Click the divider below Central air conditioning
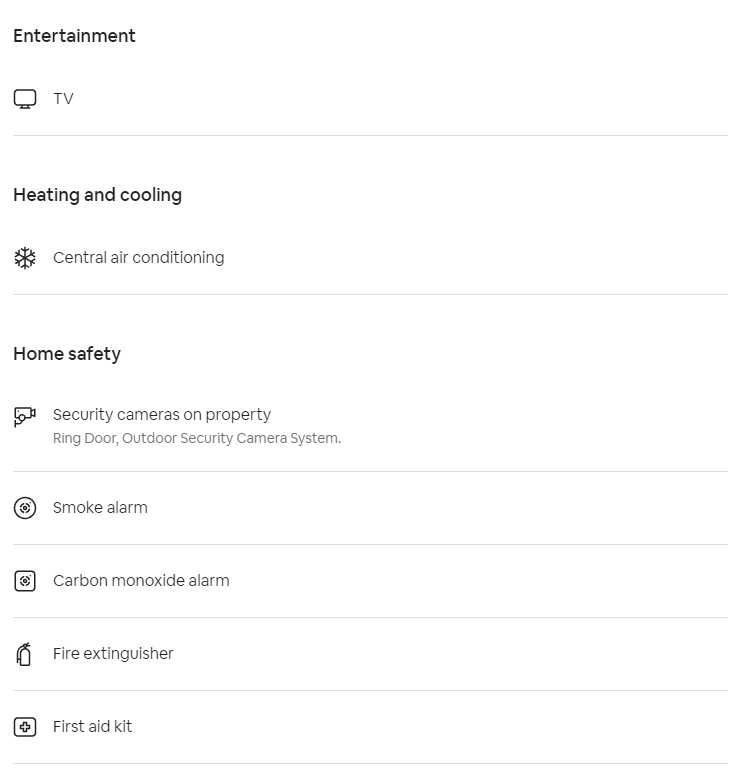745x779 pixels. point(370,295)
